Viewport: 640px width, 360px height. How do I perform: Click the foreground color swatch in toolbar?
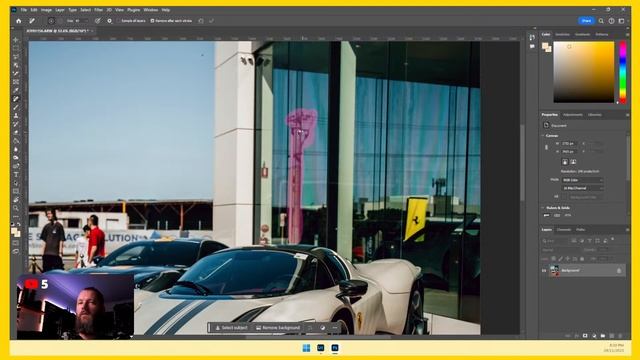[x=14, y=231]
